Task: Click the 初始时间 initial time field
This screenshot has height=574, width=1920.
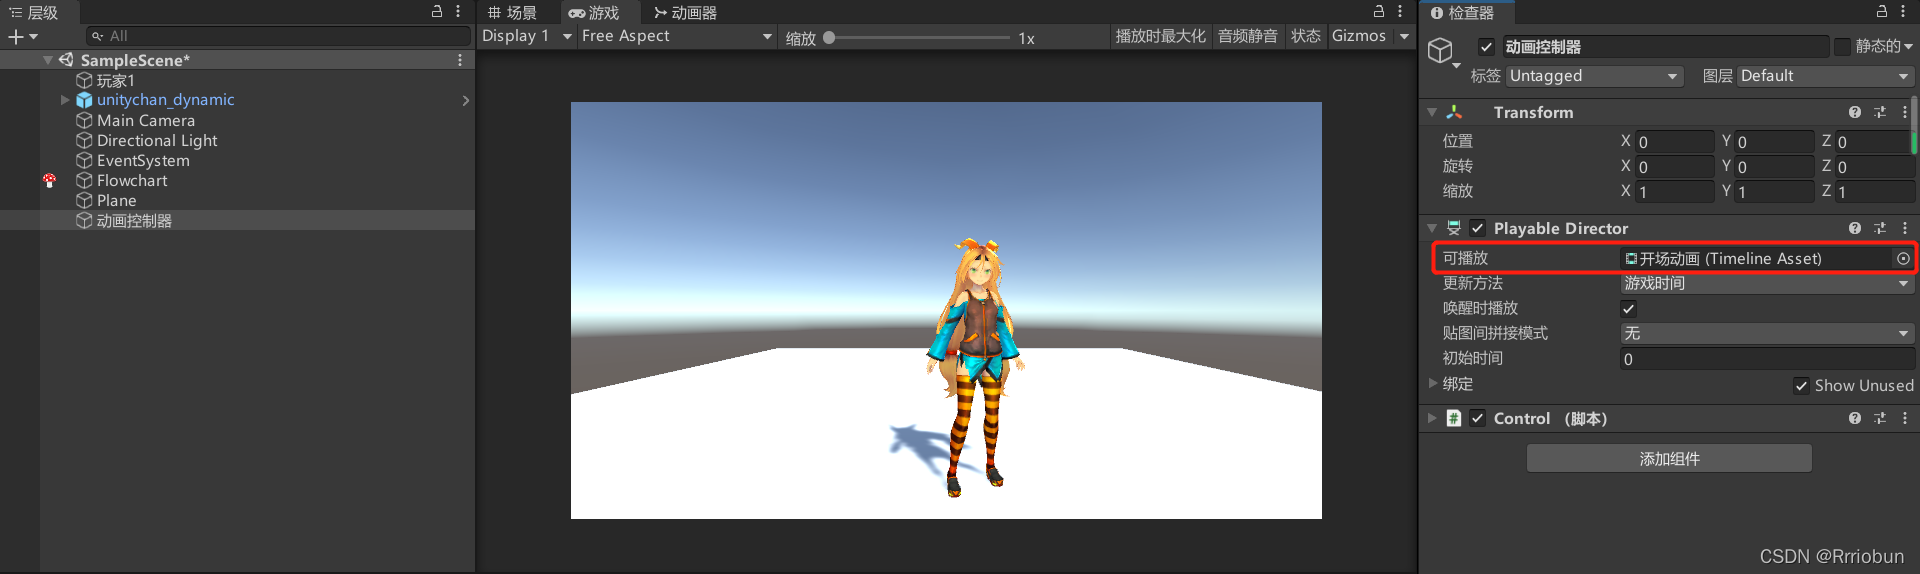Action: click(x=1766, y=359)
